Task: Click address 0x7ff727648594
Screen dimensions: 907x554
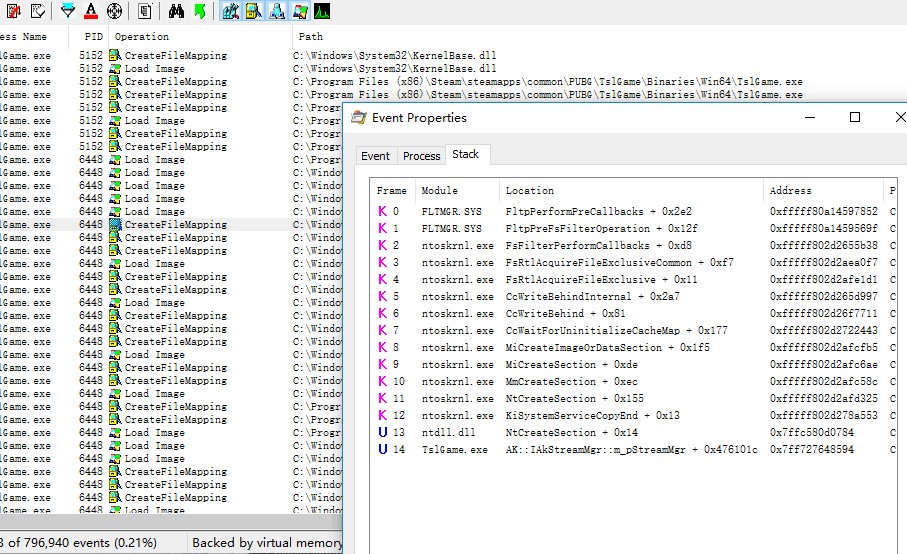Action: point(812,449)
